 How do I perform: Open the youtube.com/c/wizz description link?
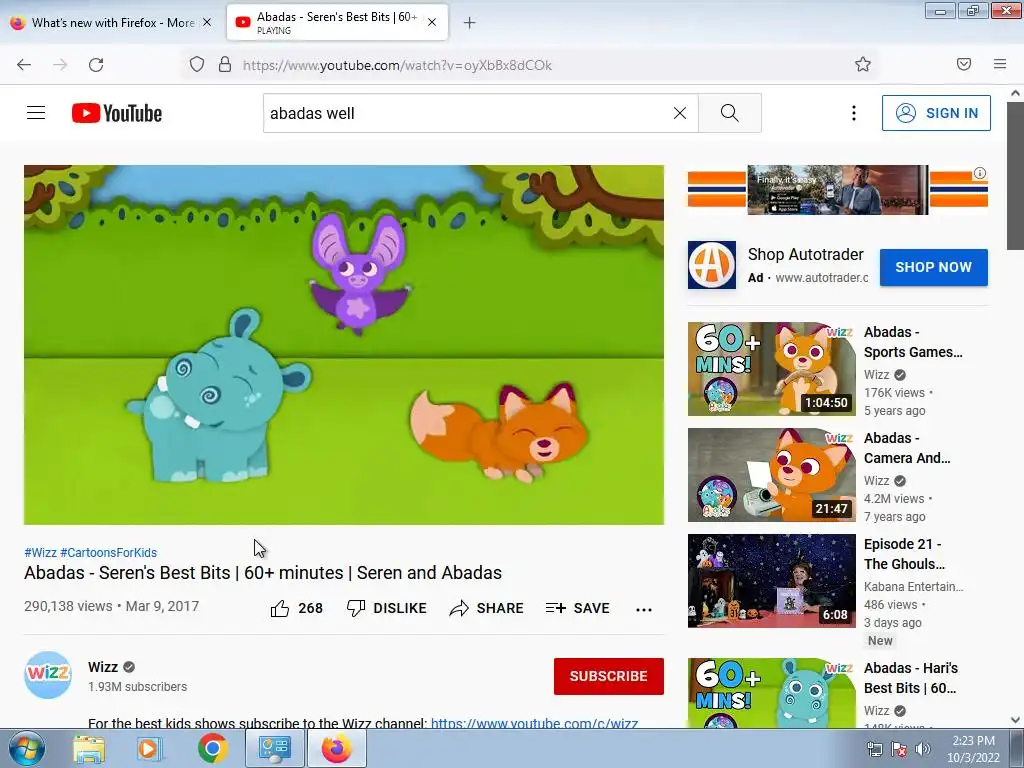[x=534, y=723]
